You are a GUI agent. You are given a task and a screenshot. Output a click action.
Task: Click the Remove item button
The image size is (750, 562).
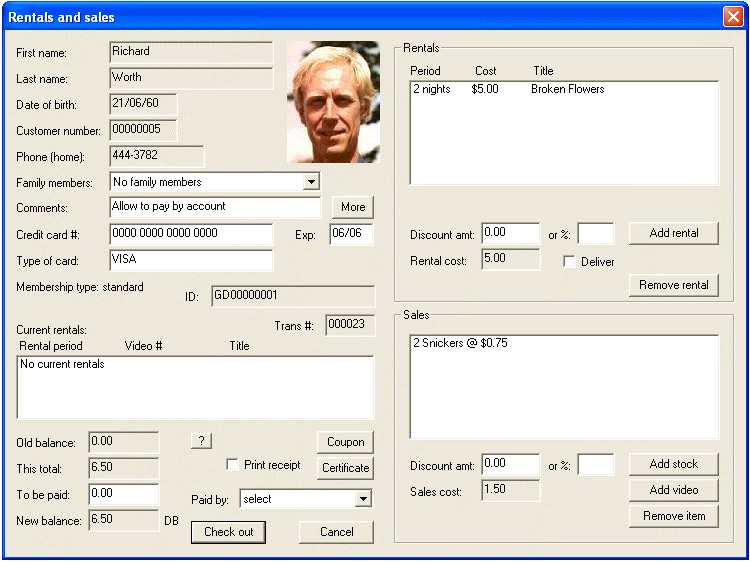click(x=673, y=516)
